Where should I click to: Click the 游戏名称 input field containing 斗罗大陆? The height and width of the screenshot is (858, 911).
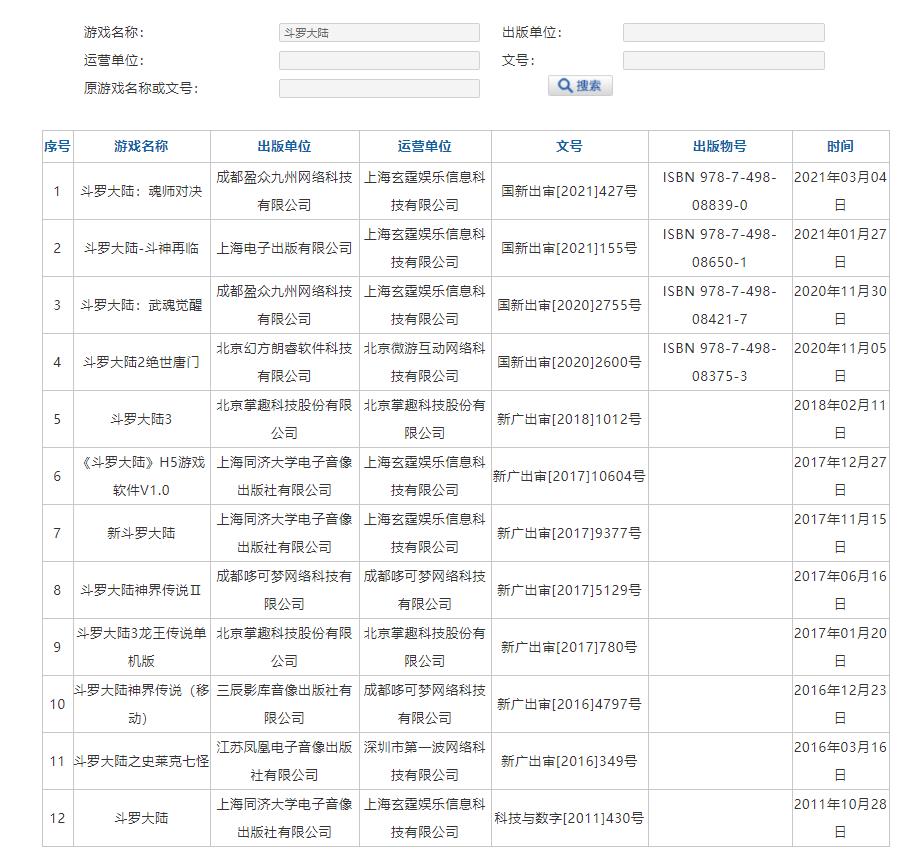tap(379, 33)
